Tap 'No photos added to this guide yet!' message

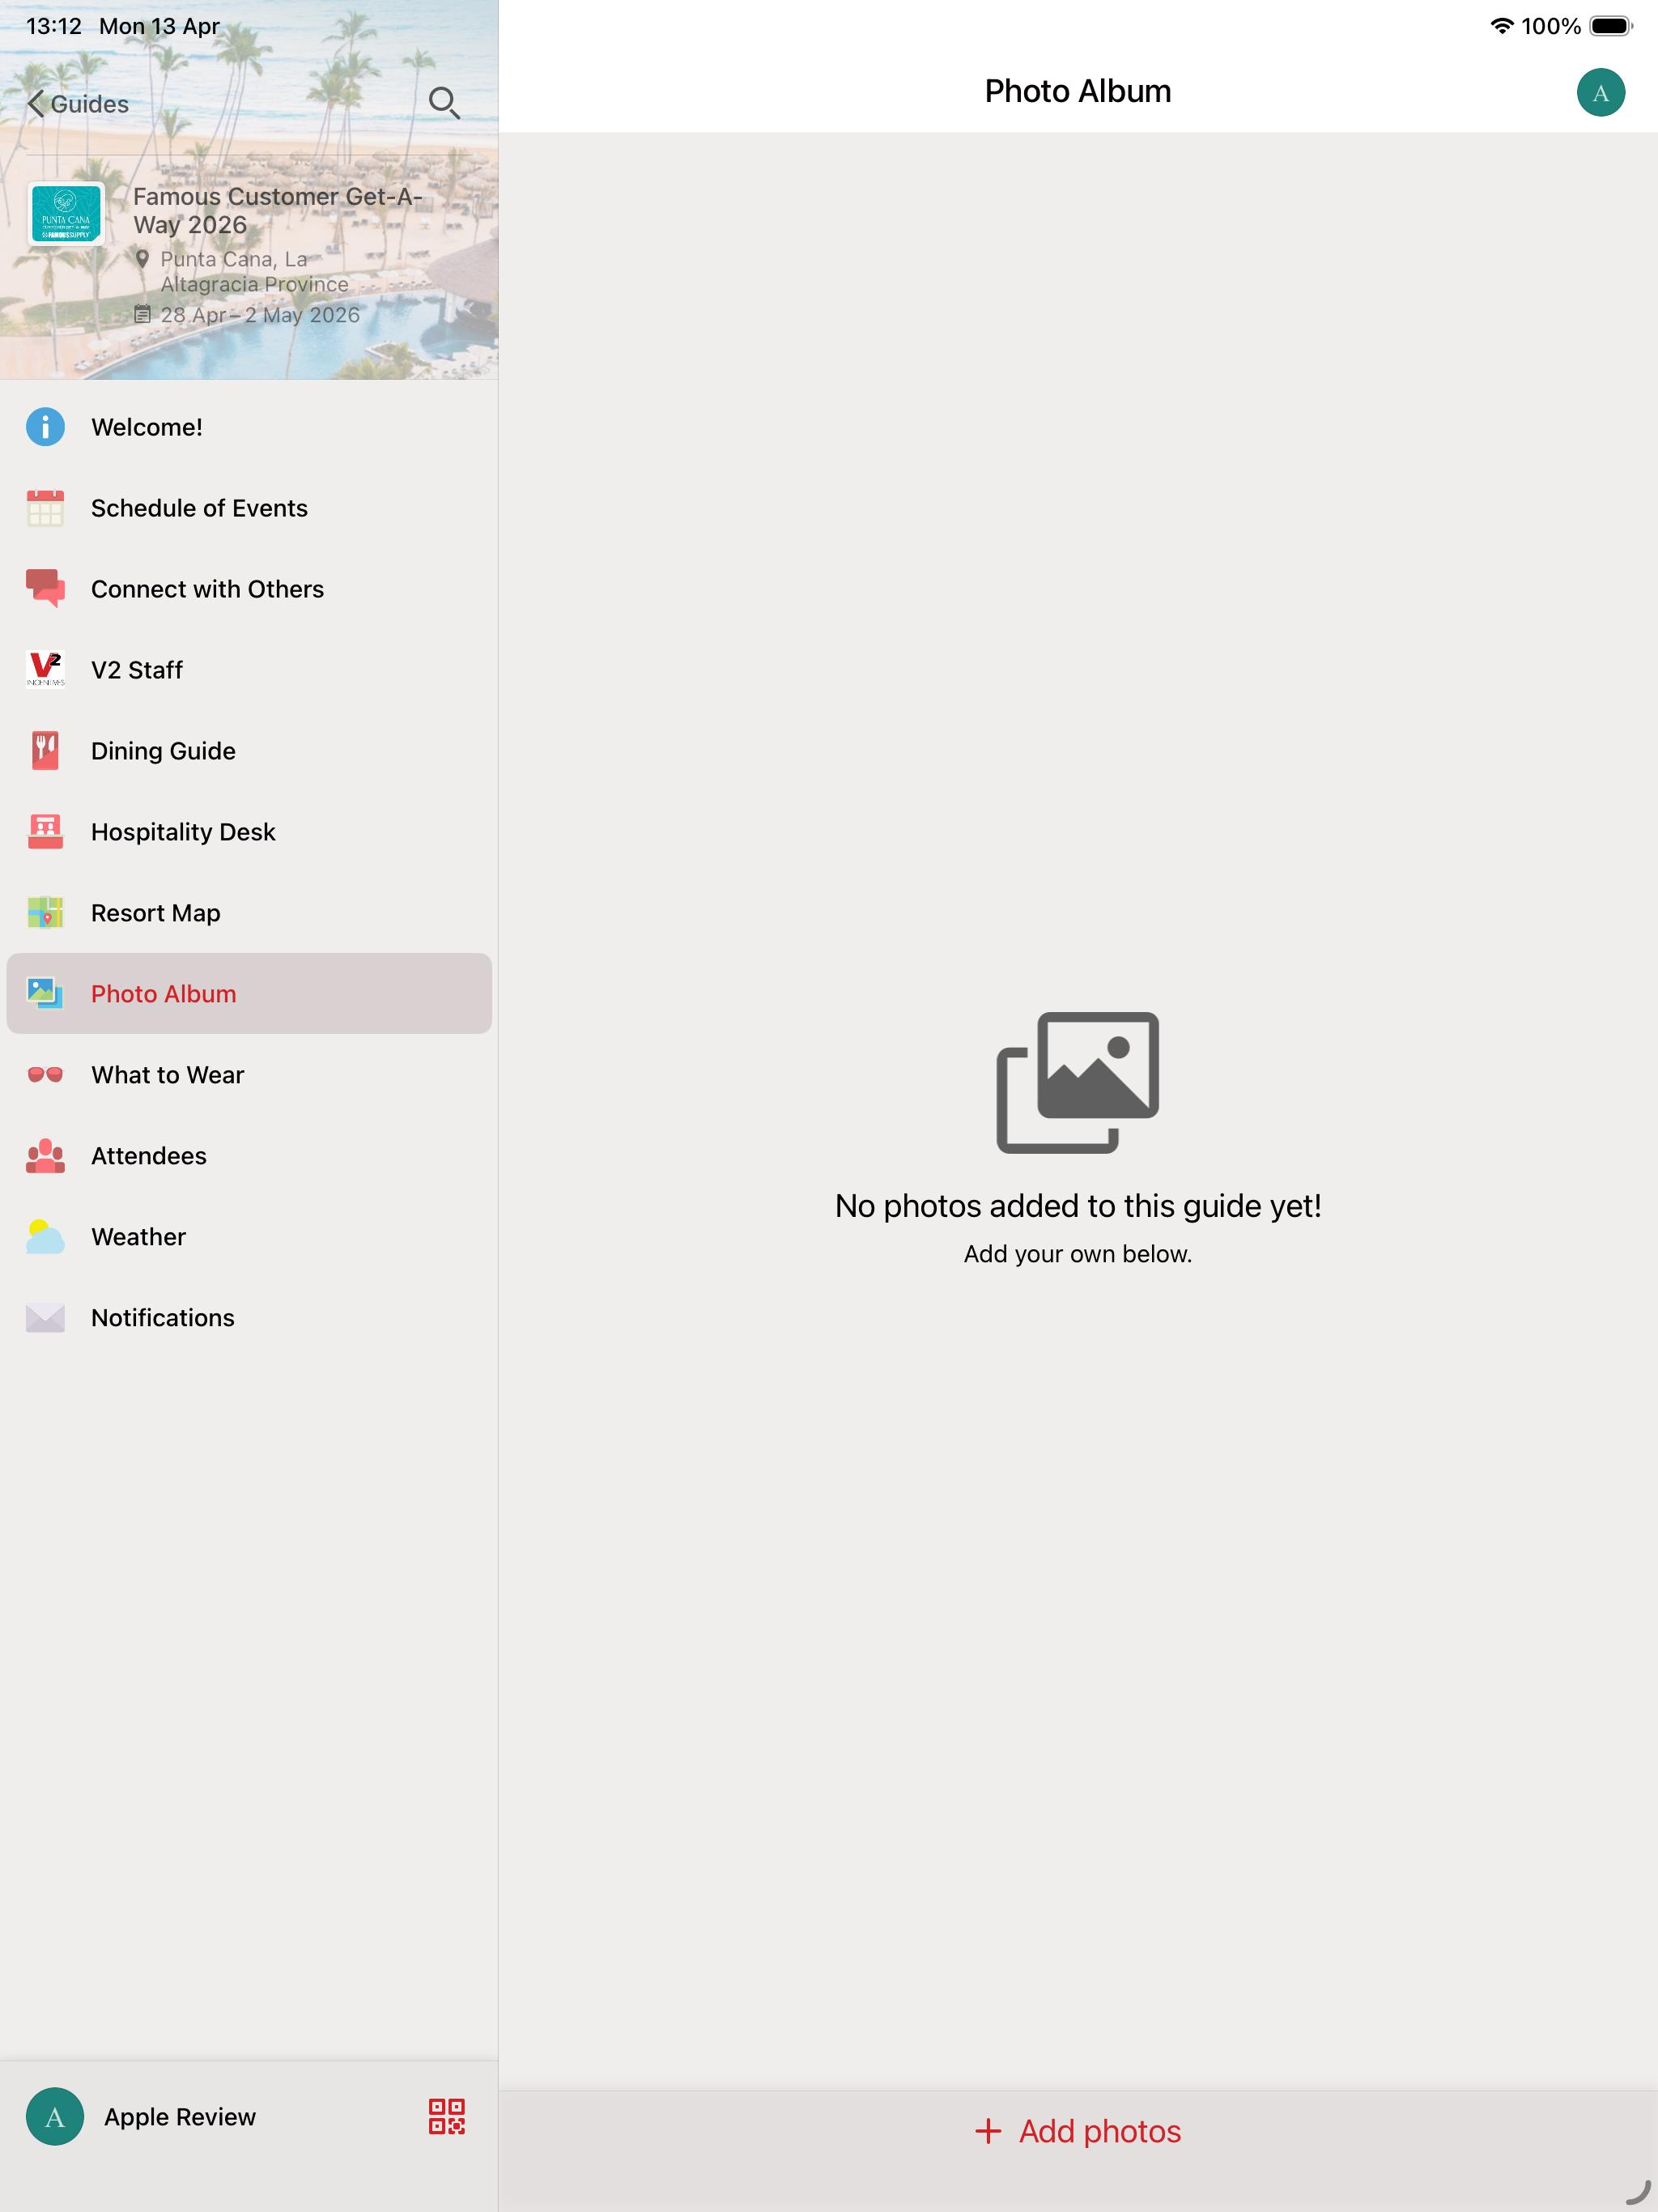click(1078, 1206)
